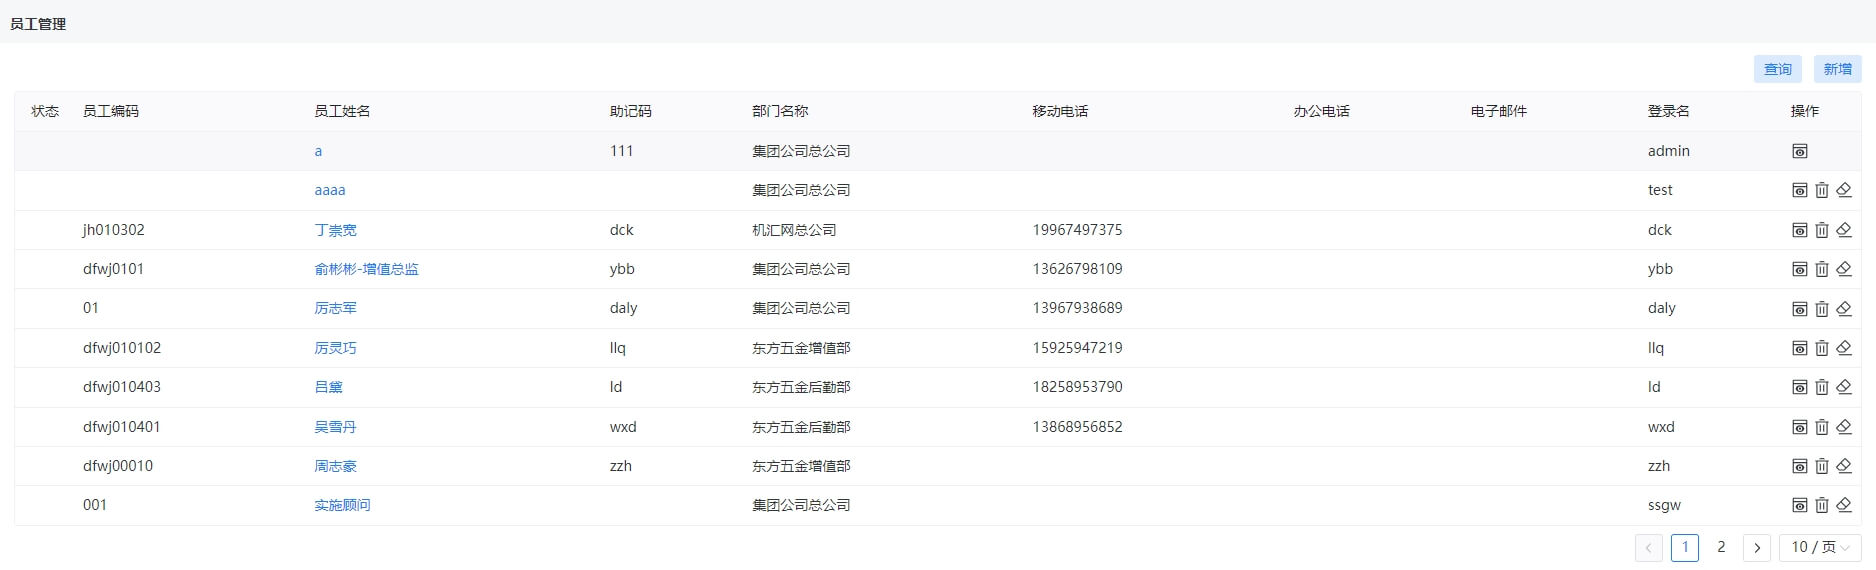Viewport: 1876px width, 570px height.
Task: View details icon for ybb row
Action: point(1799,269)
